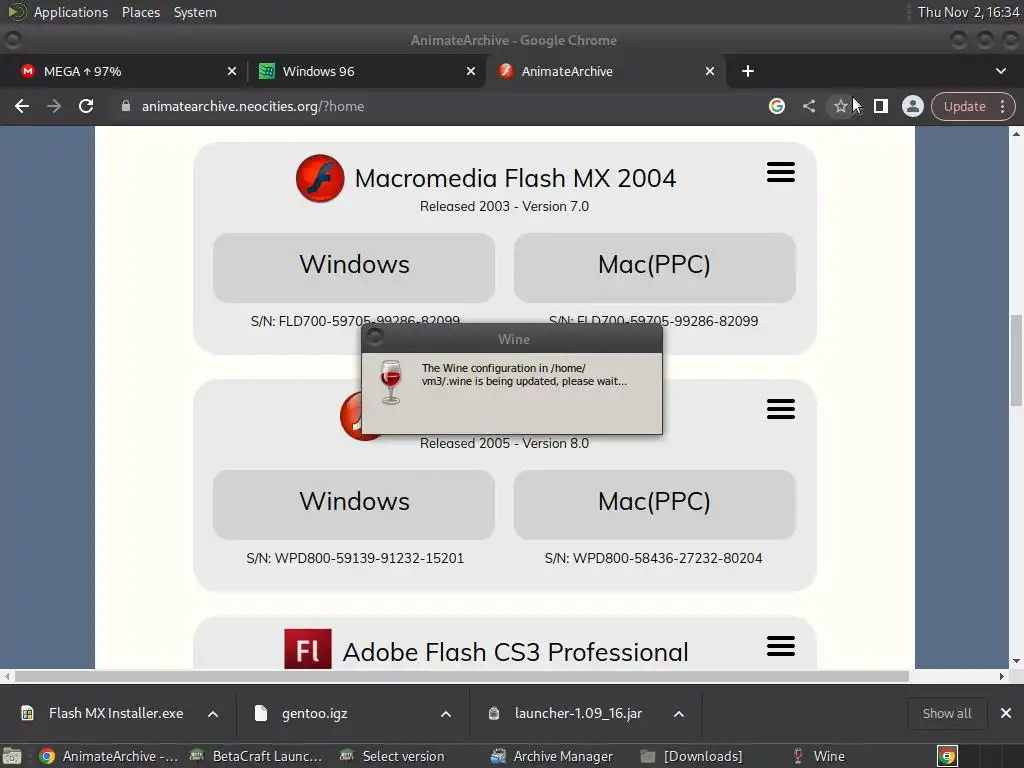Image resolution: width=1024 pixels, height=768 pixels.
Task: Open the Chrome profile avatar
Action: pos(912,106)
